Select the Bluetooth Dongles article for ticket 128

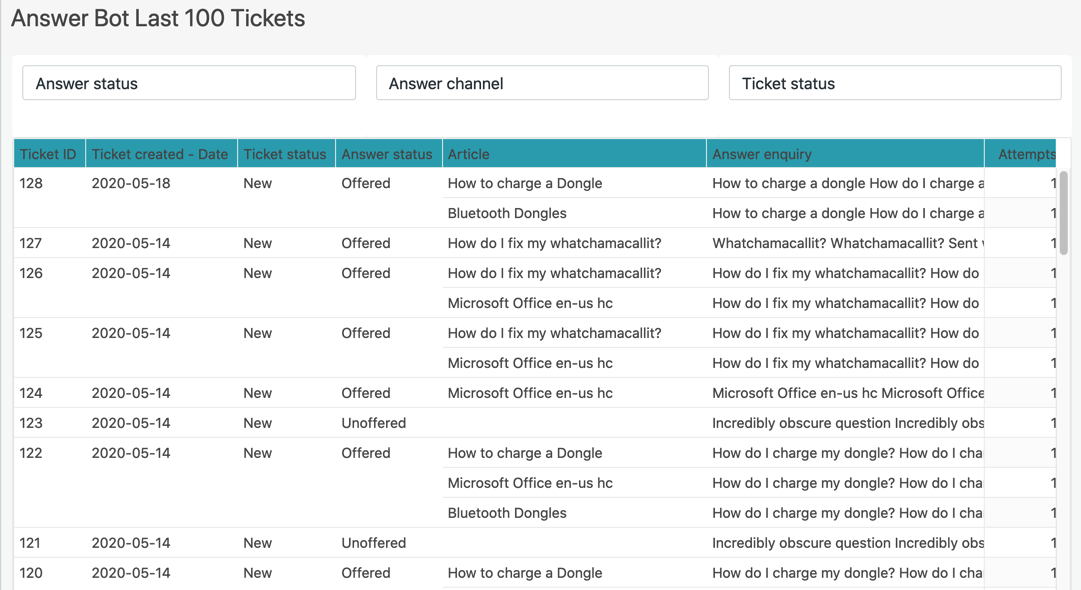point(507,213)
